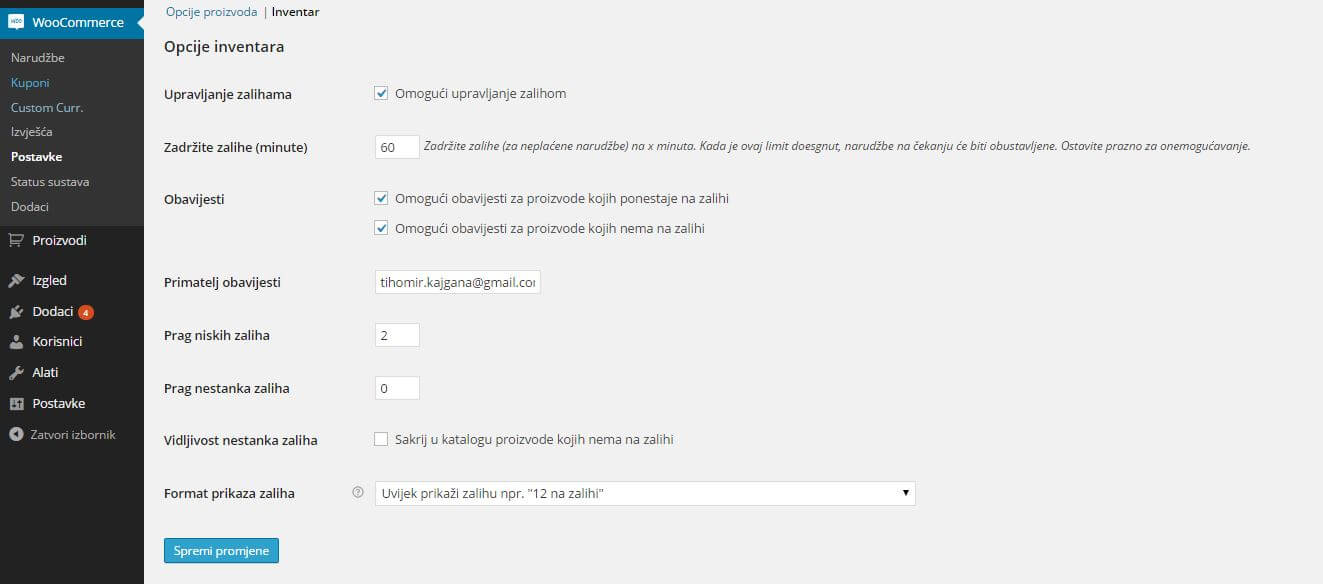This screenshot has height=584, width=1323.
Task: Open the Format prikaza zaliha dropdown
Action: pyautogui.click(x=644, y=493)
